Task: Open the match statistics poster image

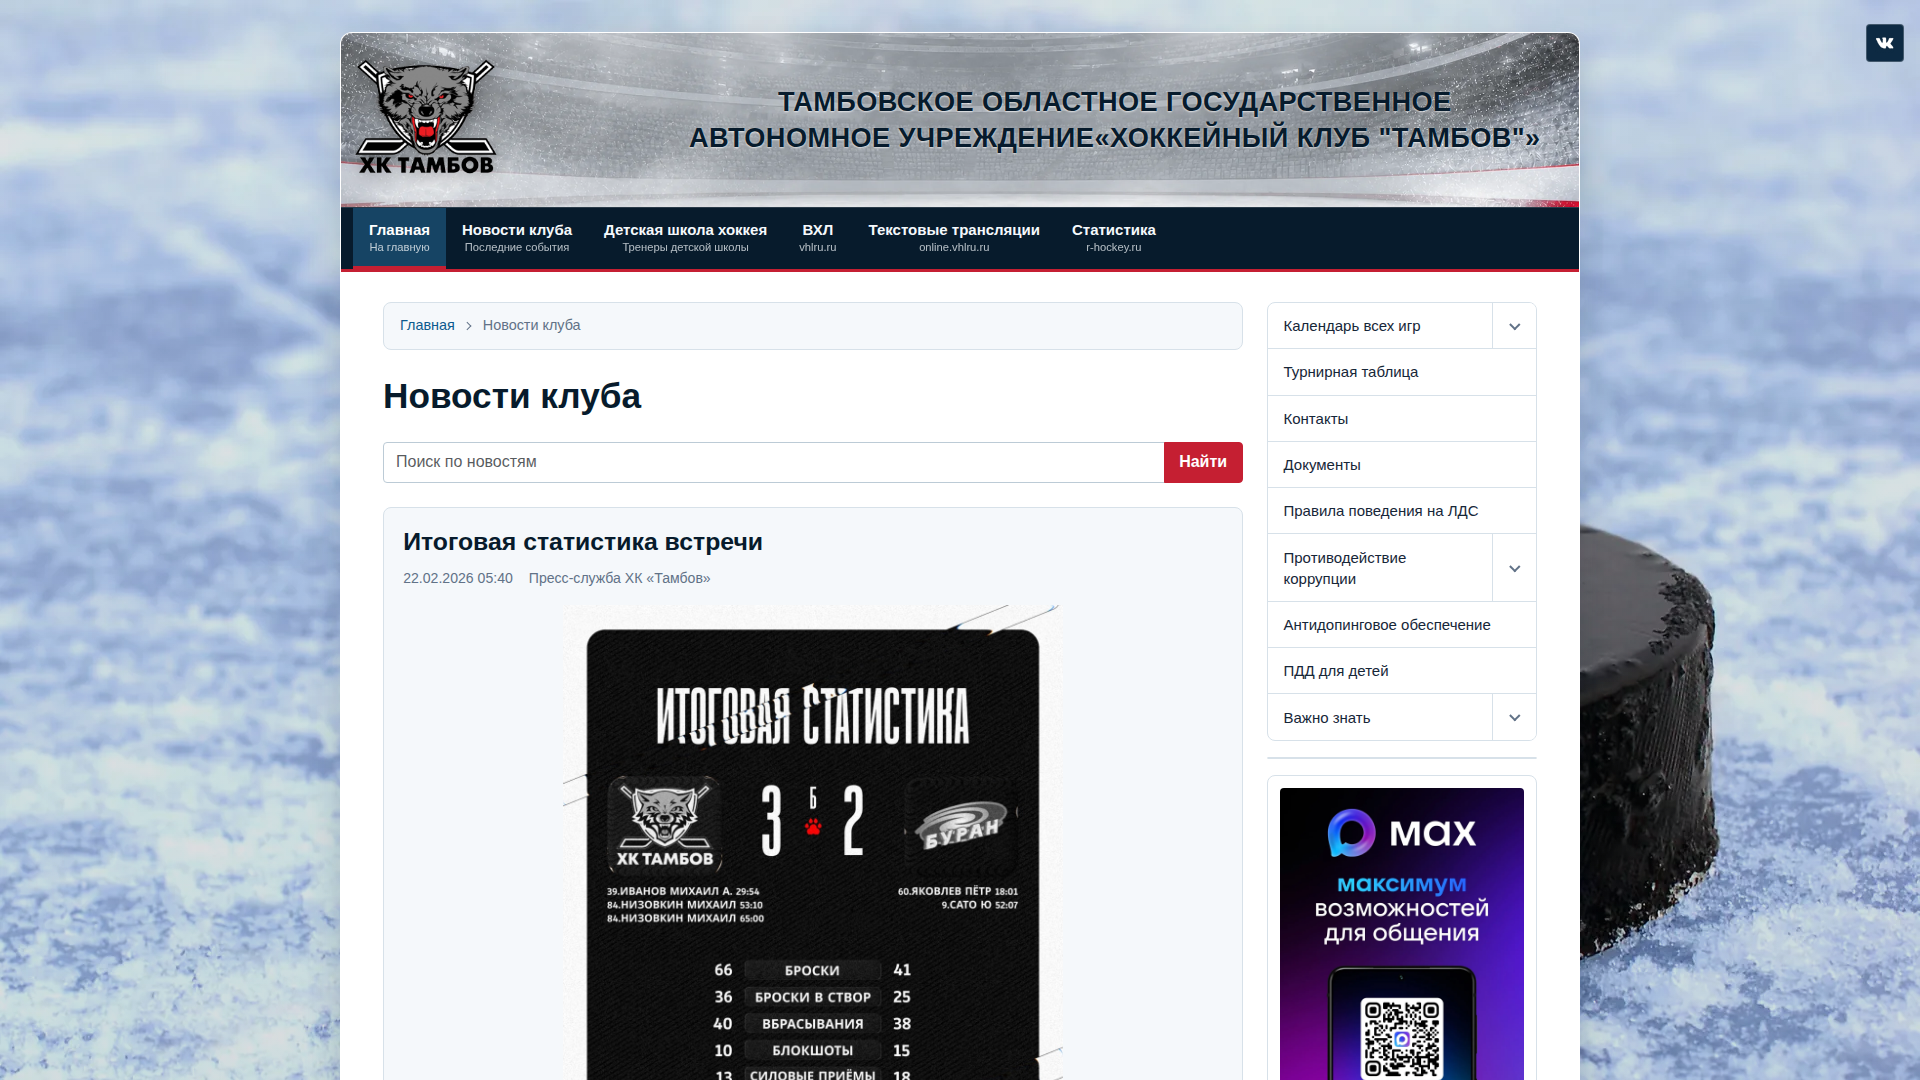Action: click(x=812, y=842)
